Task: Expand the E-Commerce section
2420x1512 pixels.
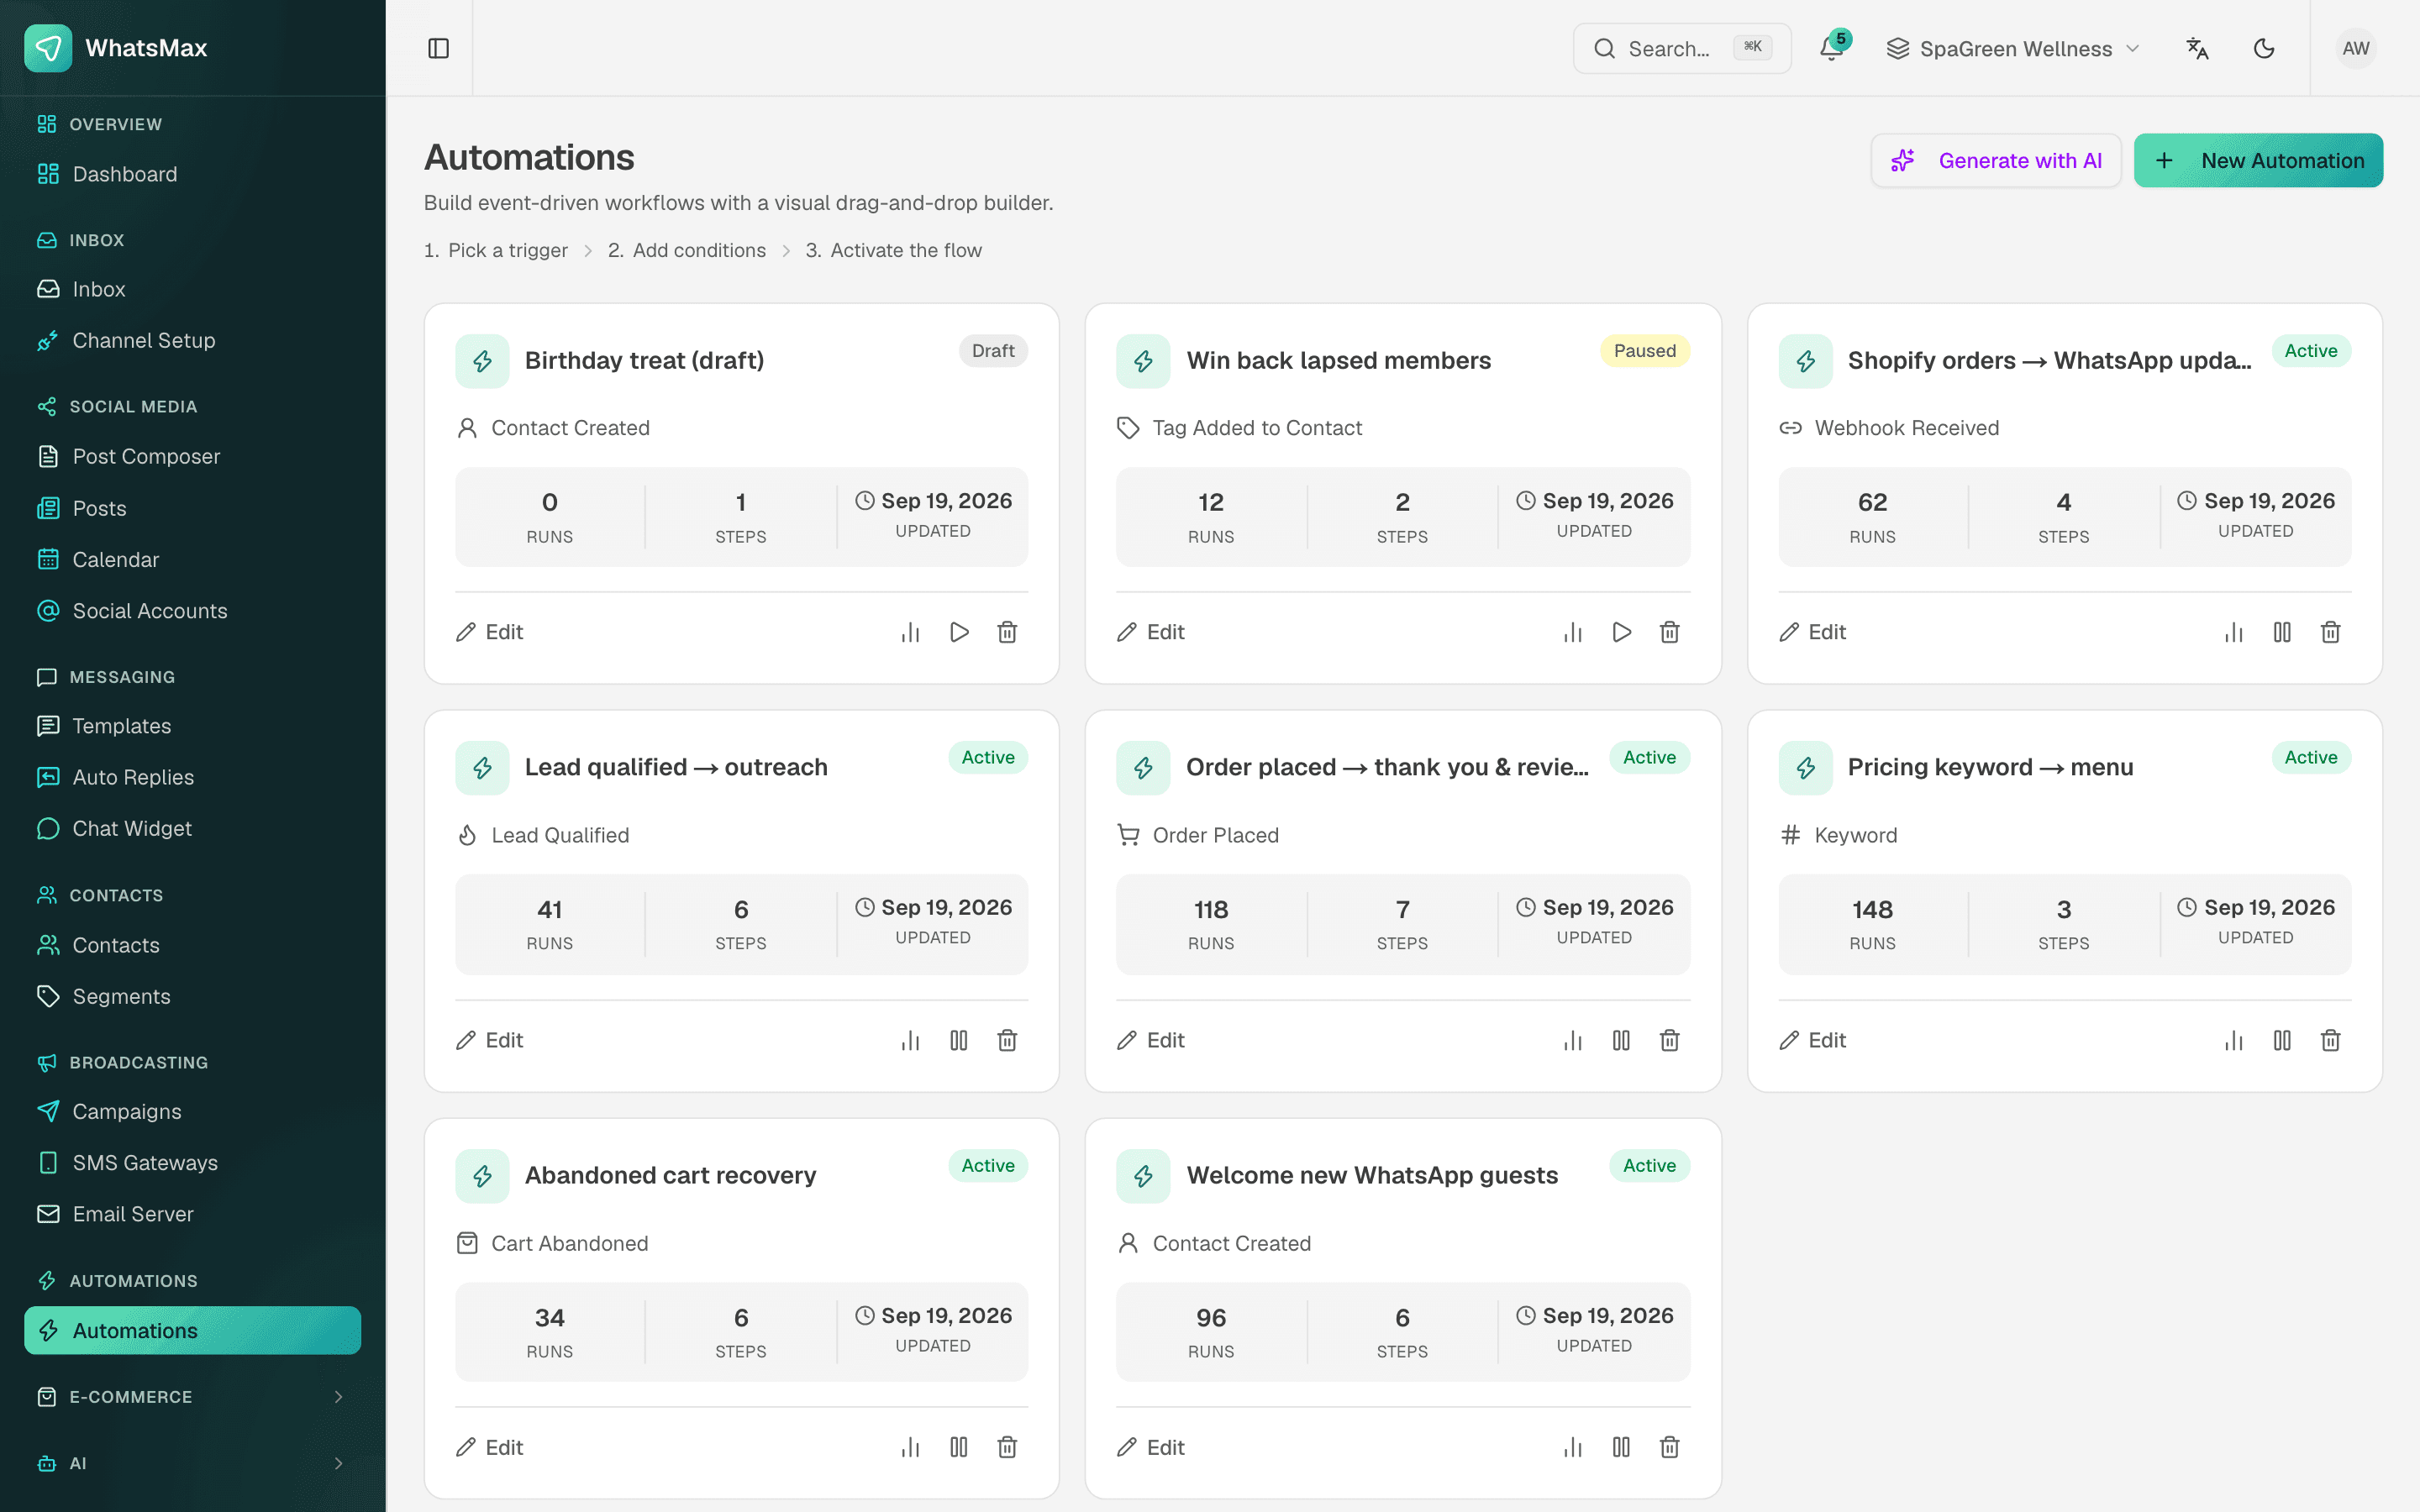Action: [192, 1396]
